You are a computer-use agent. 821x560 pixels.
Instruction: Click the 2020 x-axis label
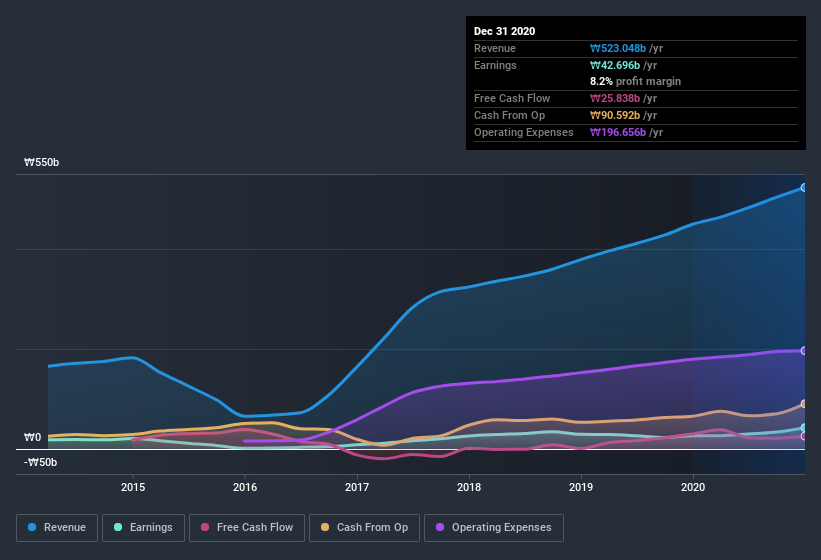pos(693,487)
